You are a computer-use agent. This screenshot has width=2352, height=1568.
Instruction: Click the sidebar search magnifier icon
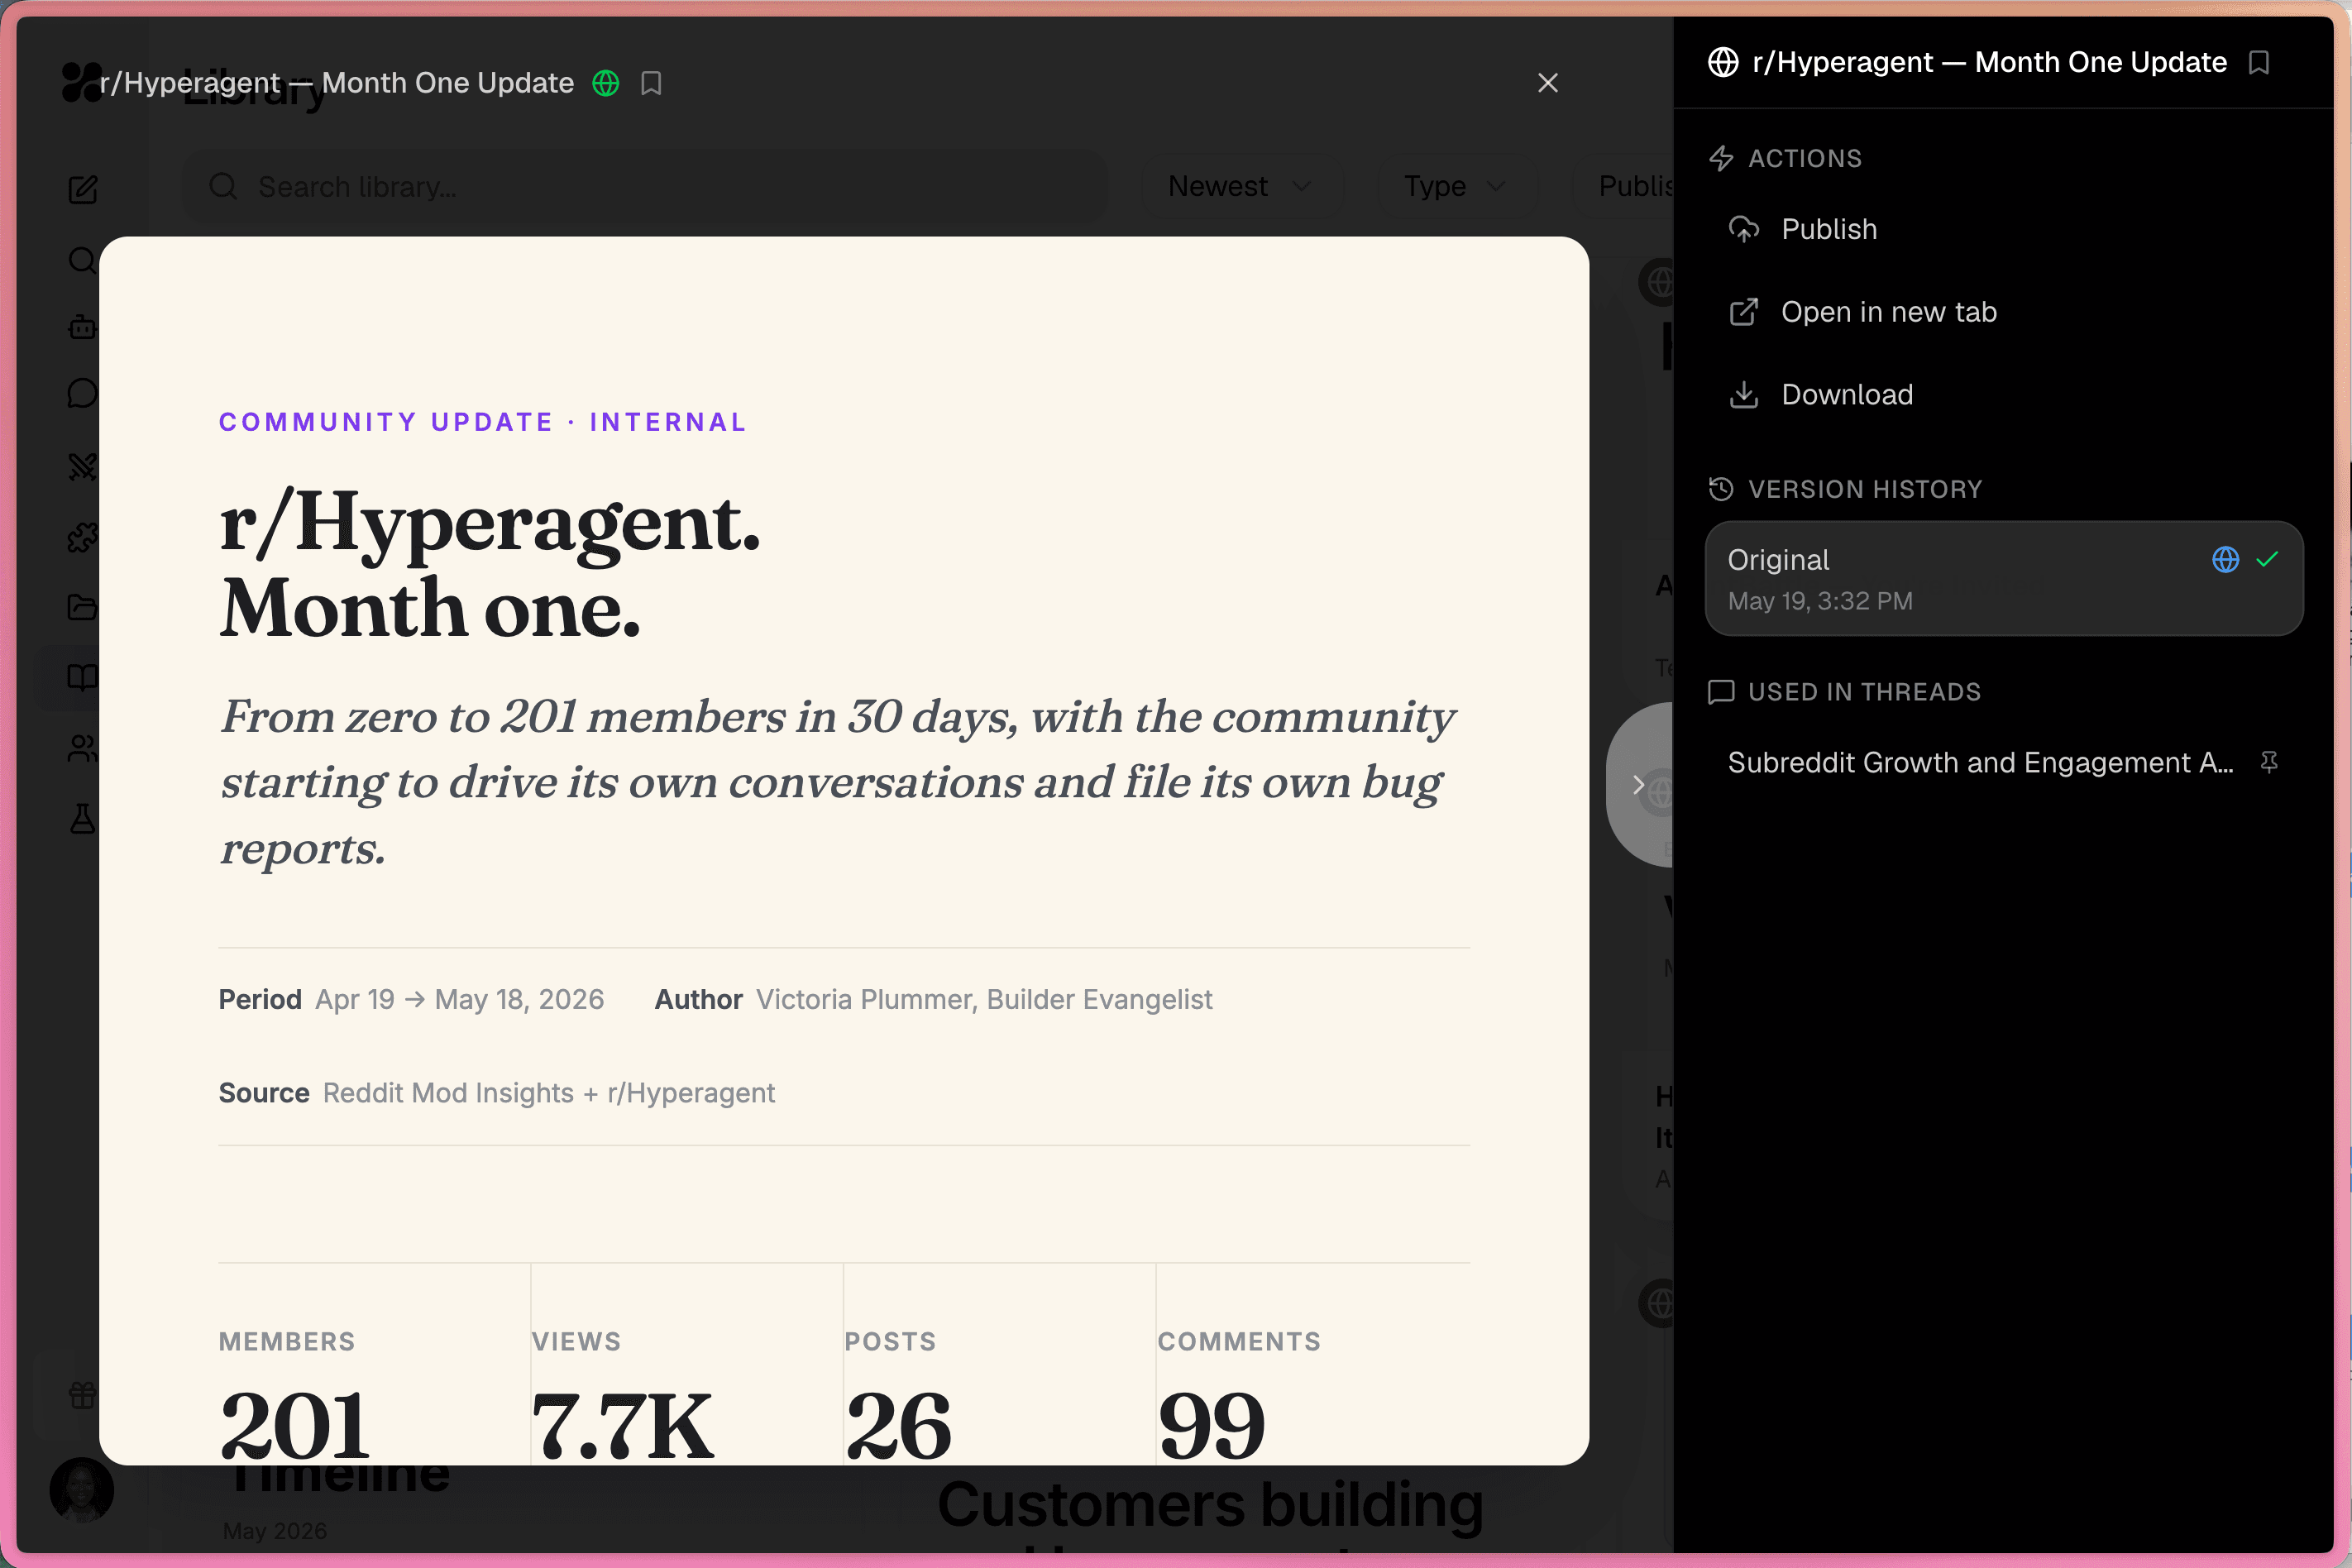83,261
